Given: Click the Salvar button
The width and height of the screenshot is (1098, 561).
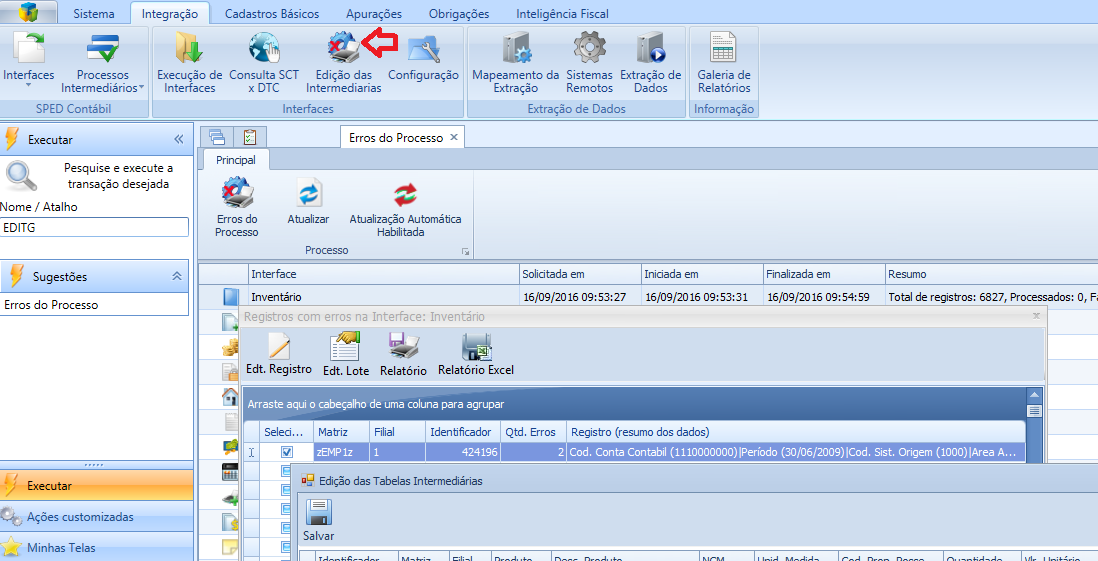Looking at the screenshot, I should click(319, 521).
